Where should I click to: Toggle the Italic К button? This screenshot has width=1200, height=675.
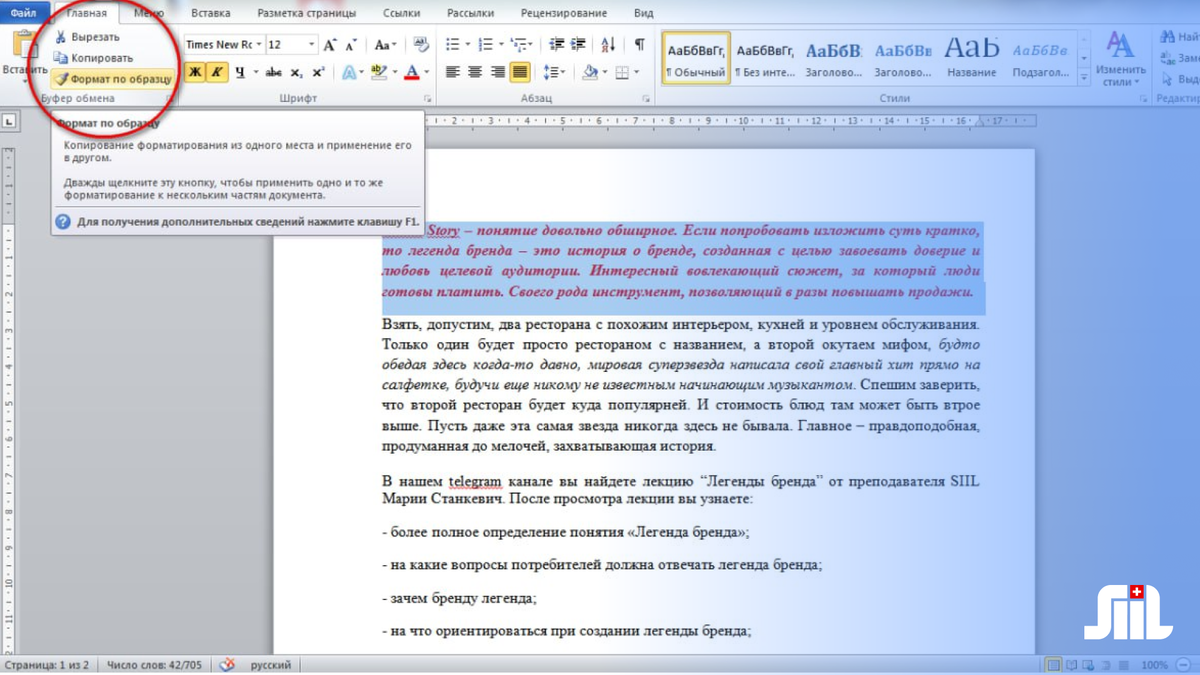coord(217,72)
